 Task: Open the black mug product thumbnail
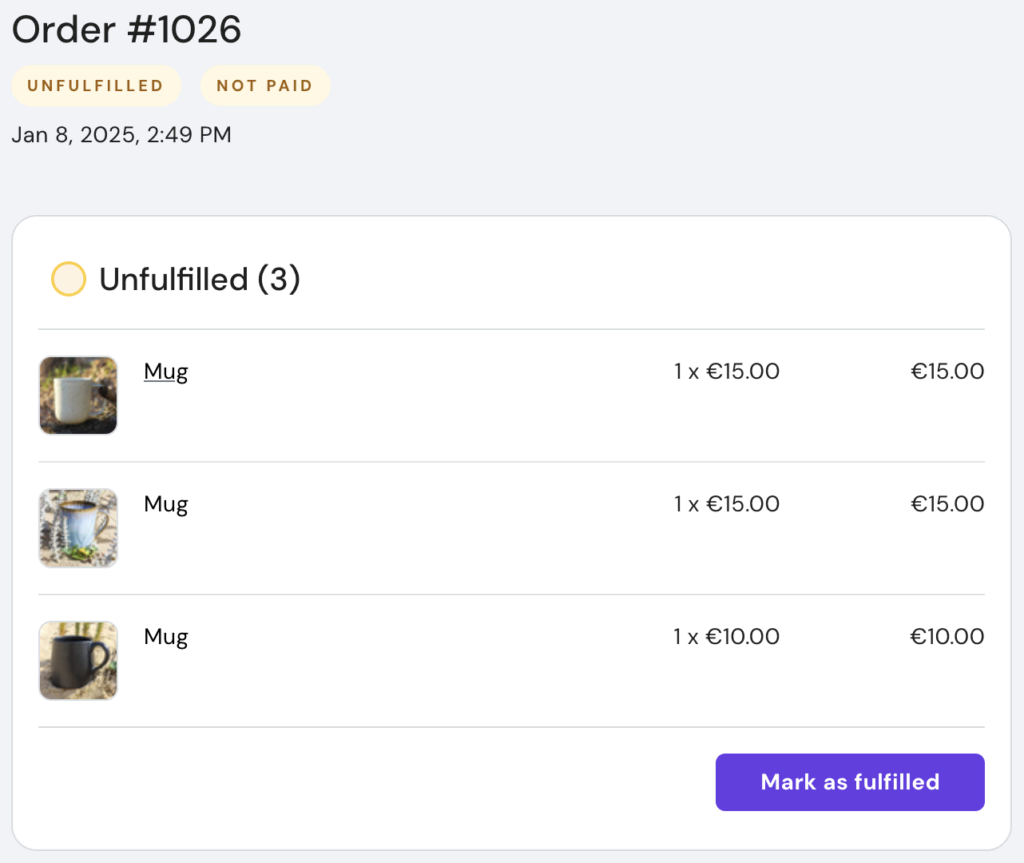pyautogui.click(x=78, y=660)
